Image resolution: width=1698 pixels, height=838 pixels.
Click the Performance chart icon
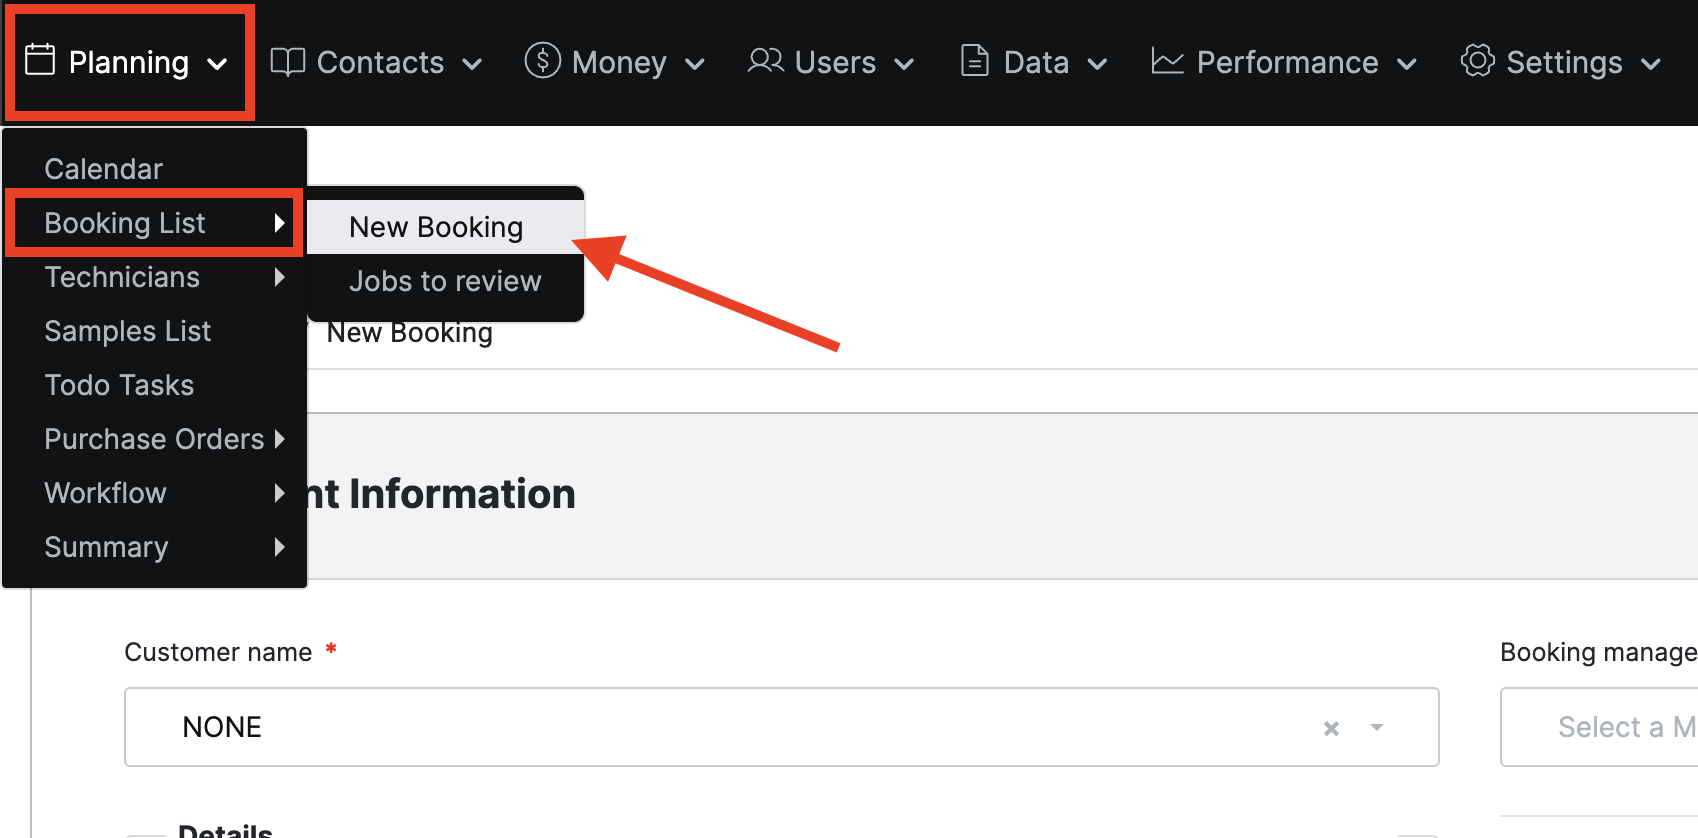[x=1167, y=61]
